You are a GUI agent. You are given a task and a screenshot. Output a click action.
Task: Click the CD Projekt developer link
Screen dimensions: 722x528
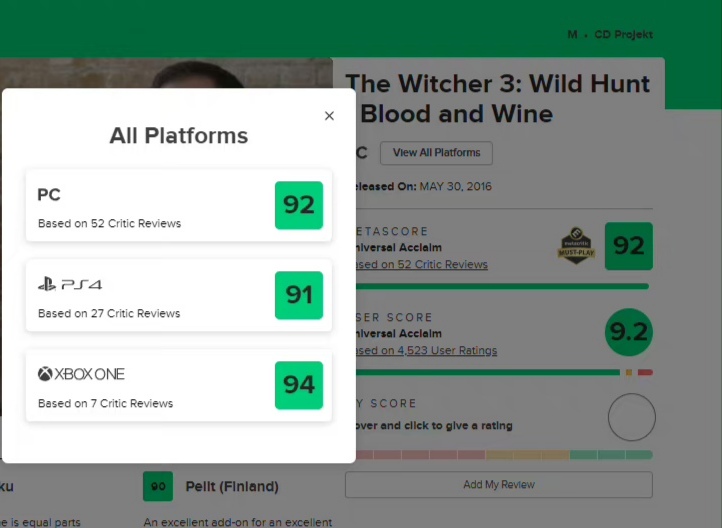623,35
